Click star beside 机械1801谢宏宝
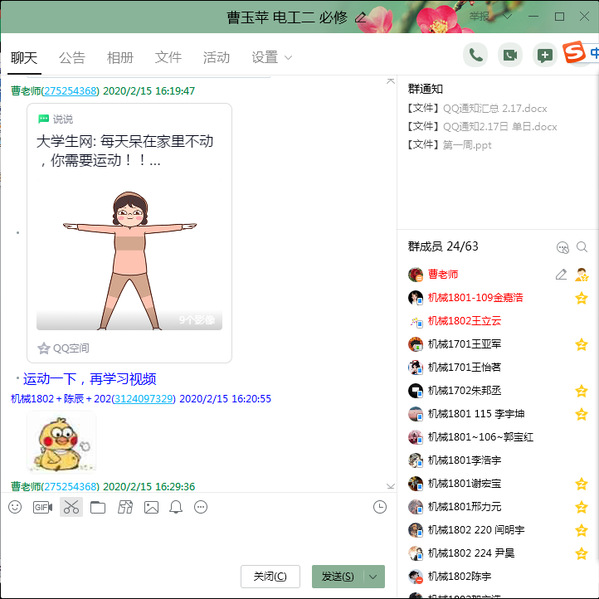The width and height of the screenshot is (599, 599). pos(581,484)
